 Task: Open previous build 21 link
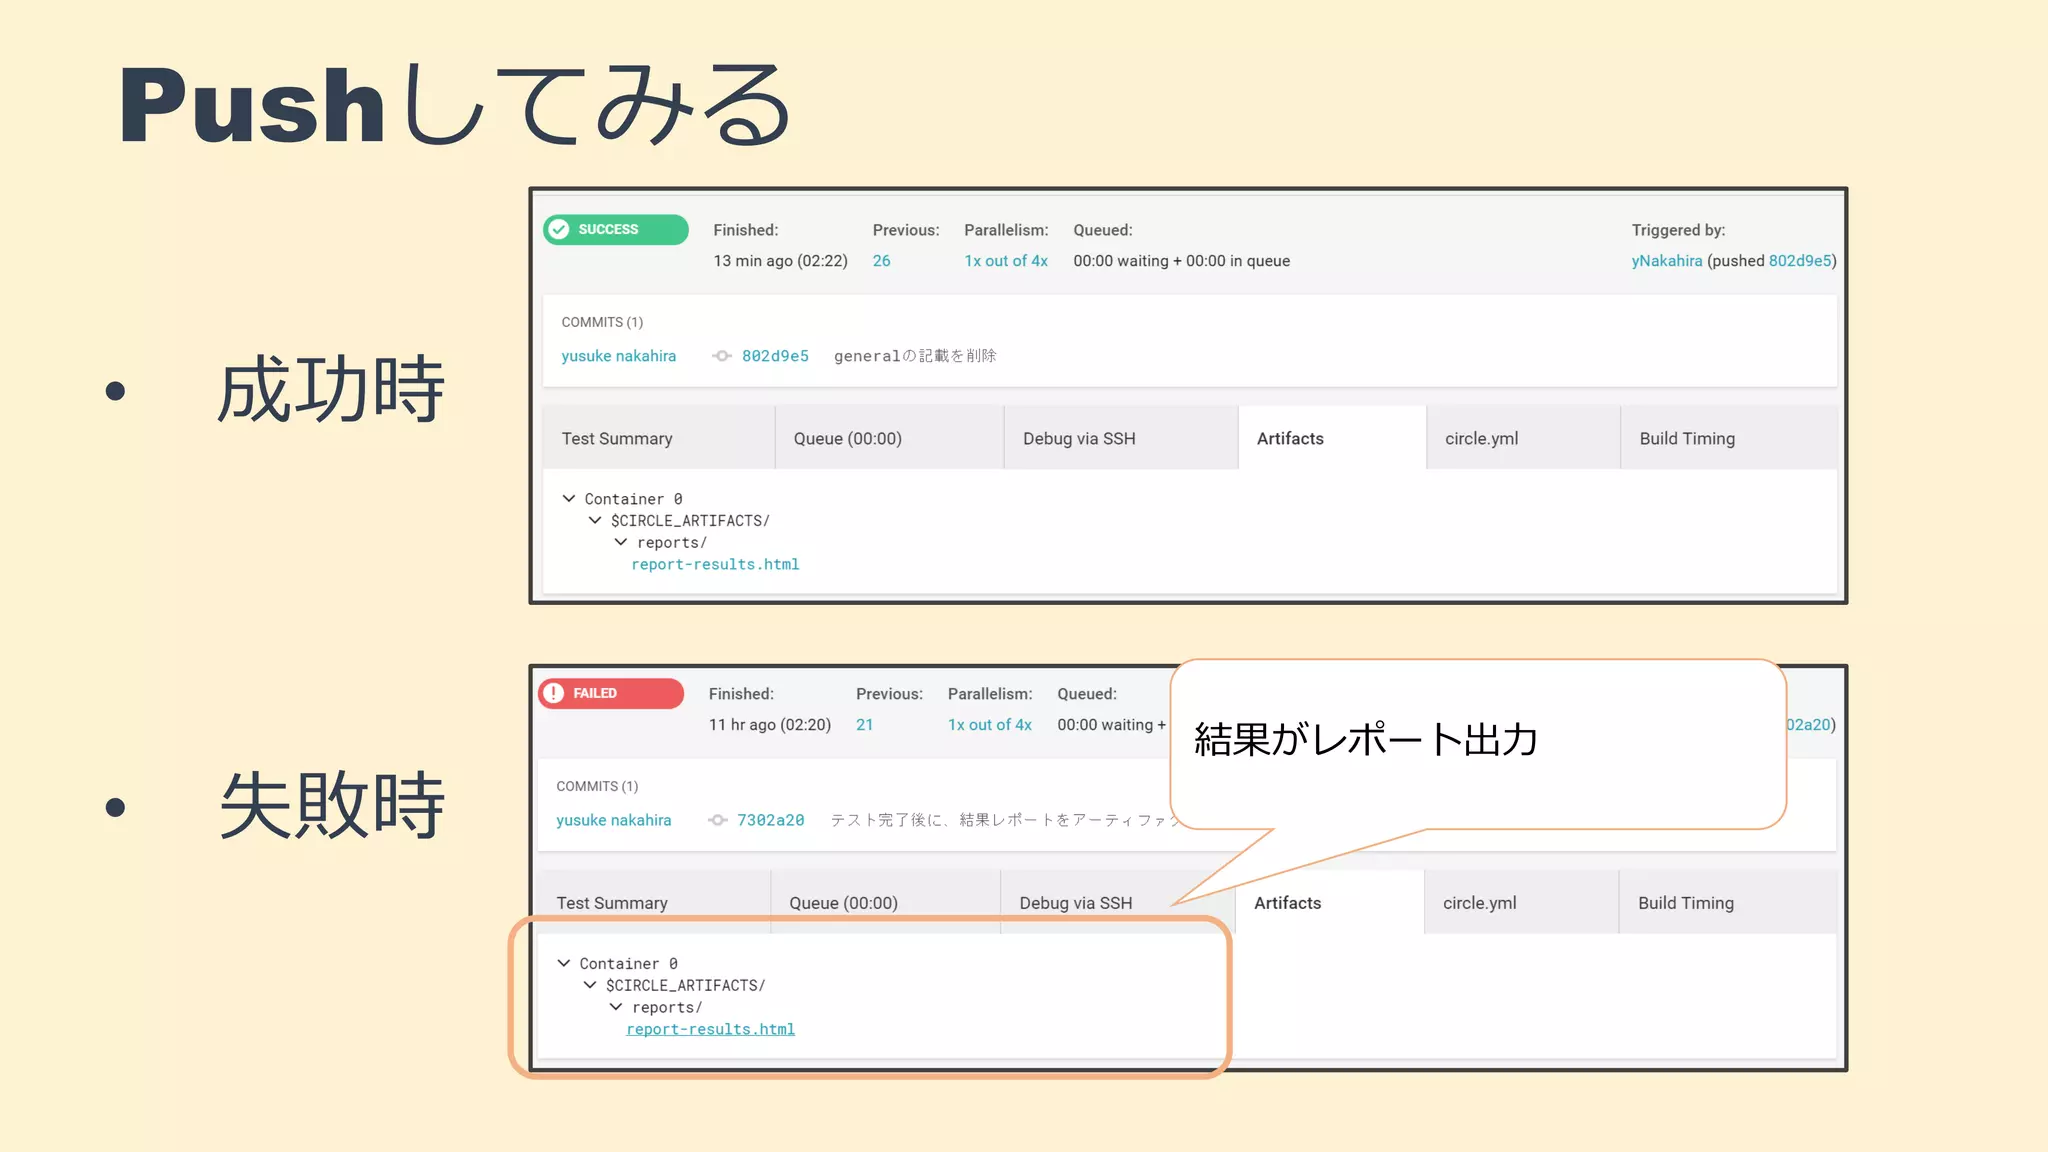[864, 725]
